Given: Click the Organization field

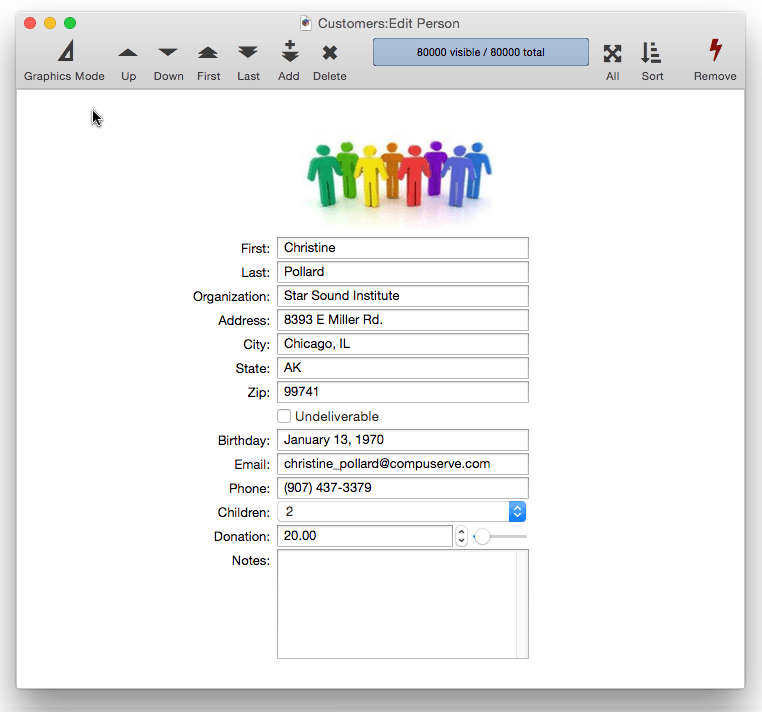Looking at the screenshot, I should 403,296.
